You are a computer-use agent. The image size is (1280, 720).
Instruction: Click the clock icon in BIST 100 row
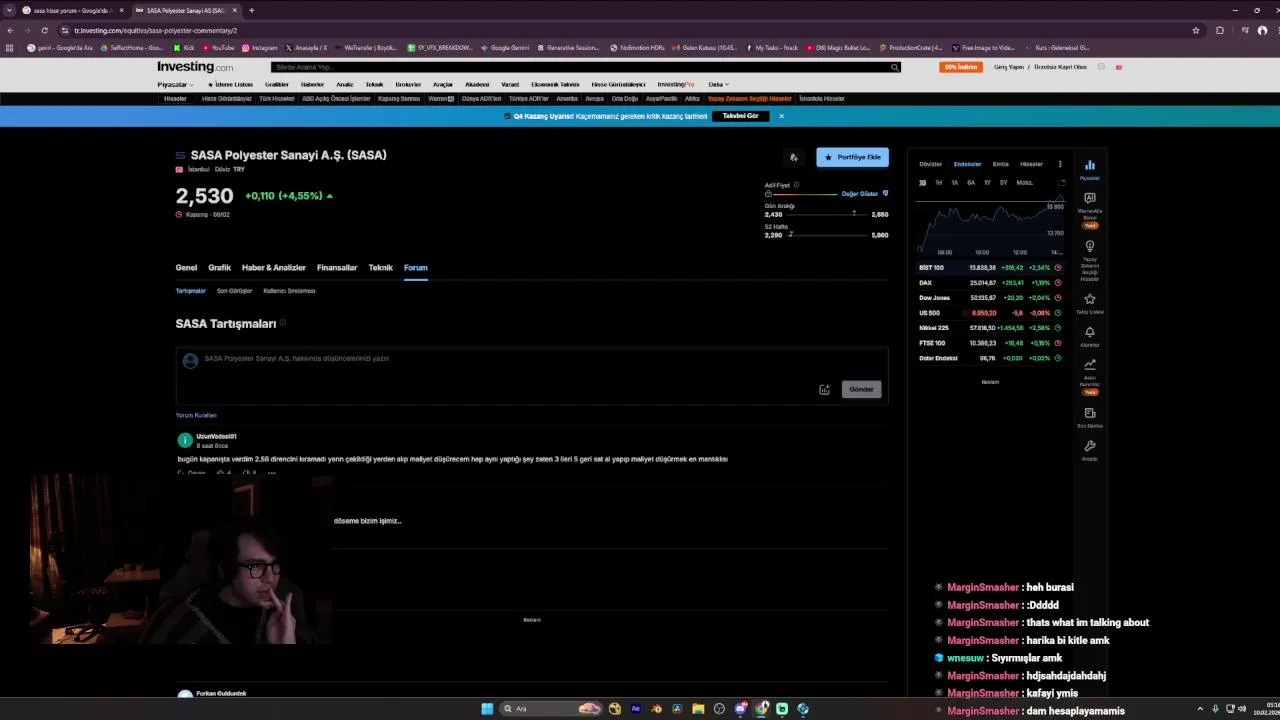[1058, 268]
